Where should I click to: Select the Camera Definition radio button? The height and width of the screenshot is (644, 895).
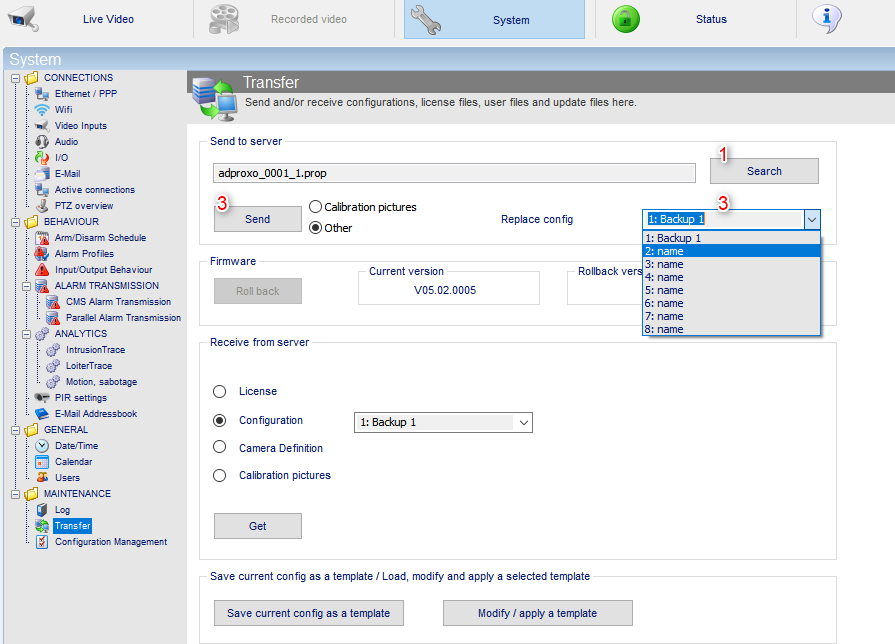point(219,447)
